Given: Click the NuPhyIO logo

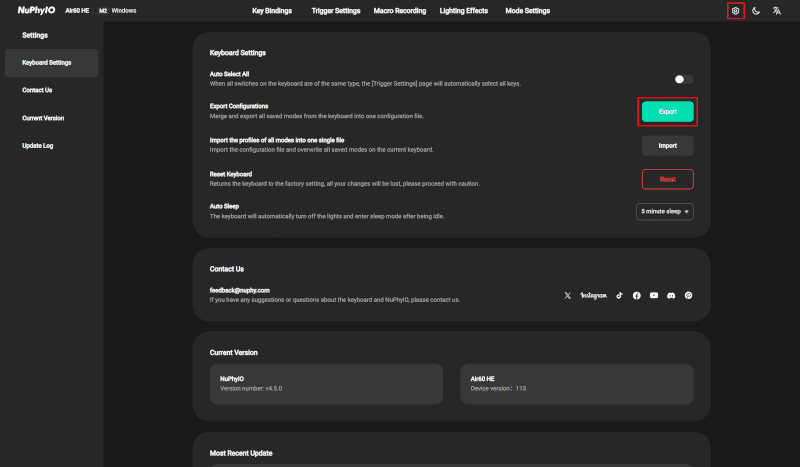Looking at the screenshot, I should [x=36, y=10].
